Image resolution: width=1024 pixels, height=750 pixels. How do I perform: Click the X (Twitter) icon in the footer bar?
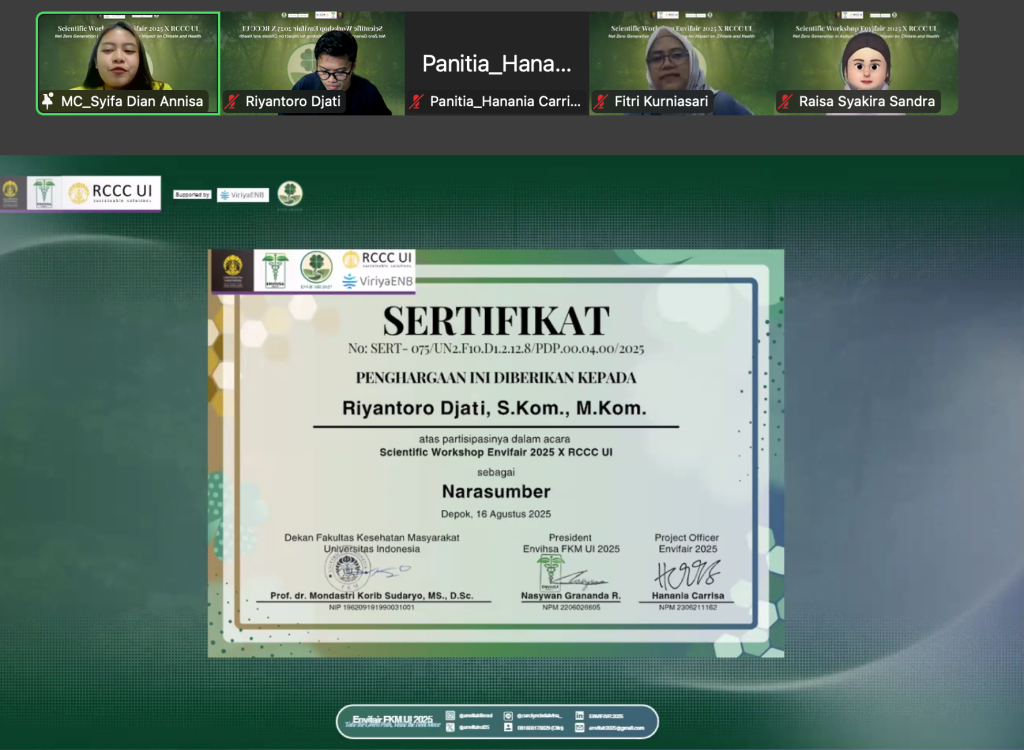[x=450, y=727]
